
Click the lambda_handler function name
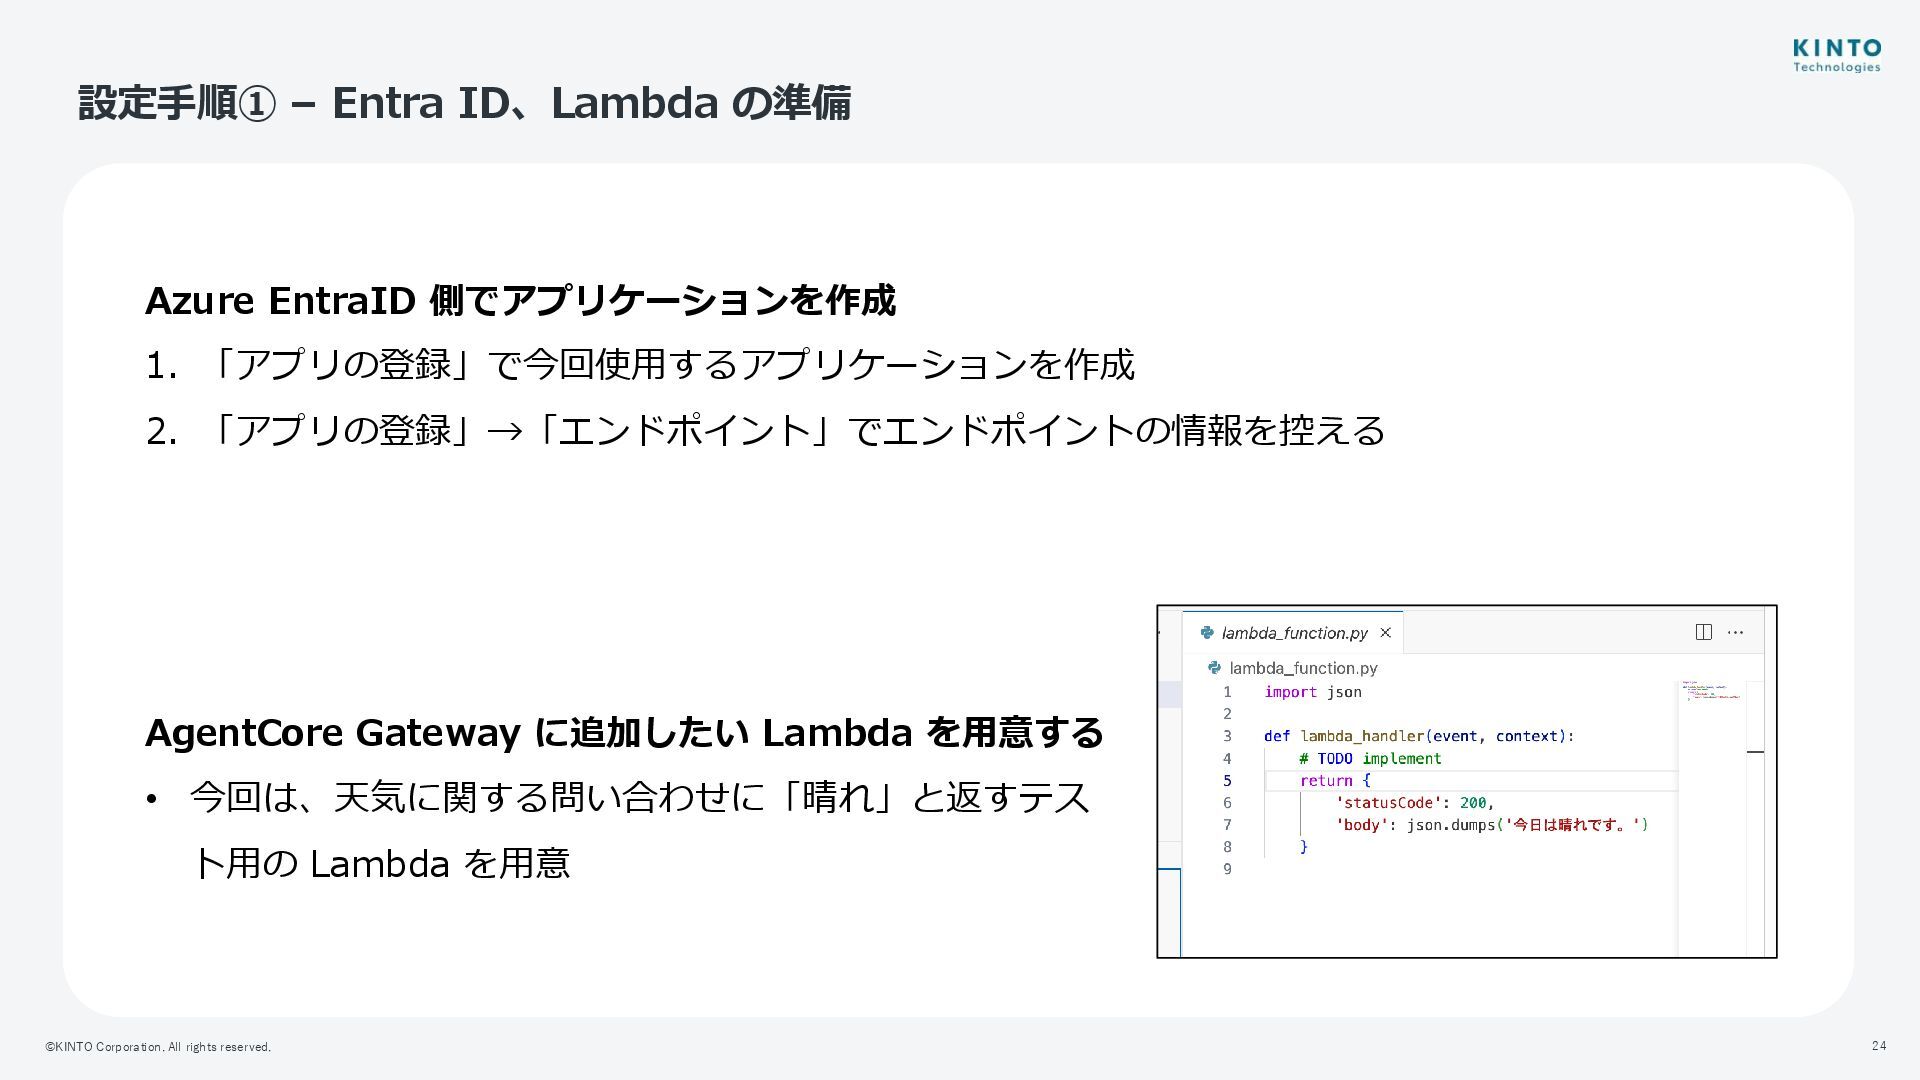pos(1361,736)
